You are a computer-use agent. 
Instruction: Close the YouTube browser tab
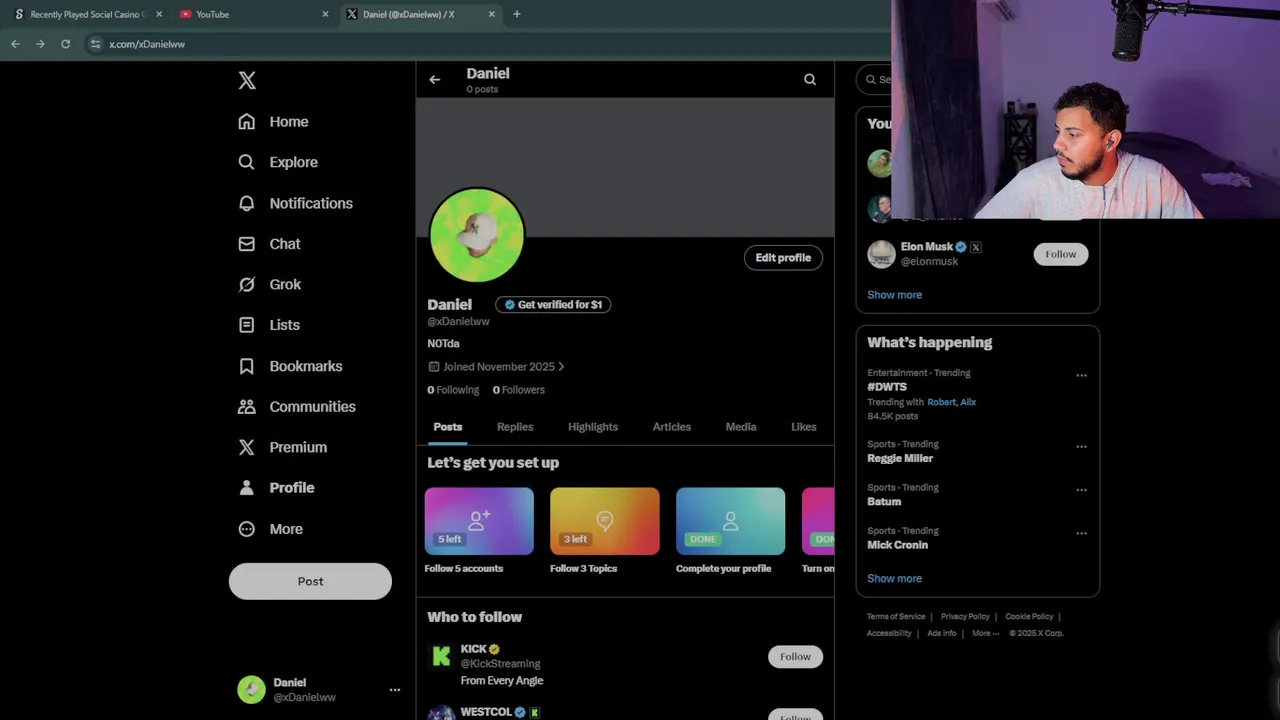[325, 14]
